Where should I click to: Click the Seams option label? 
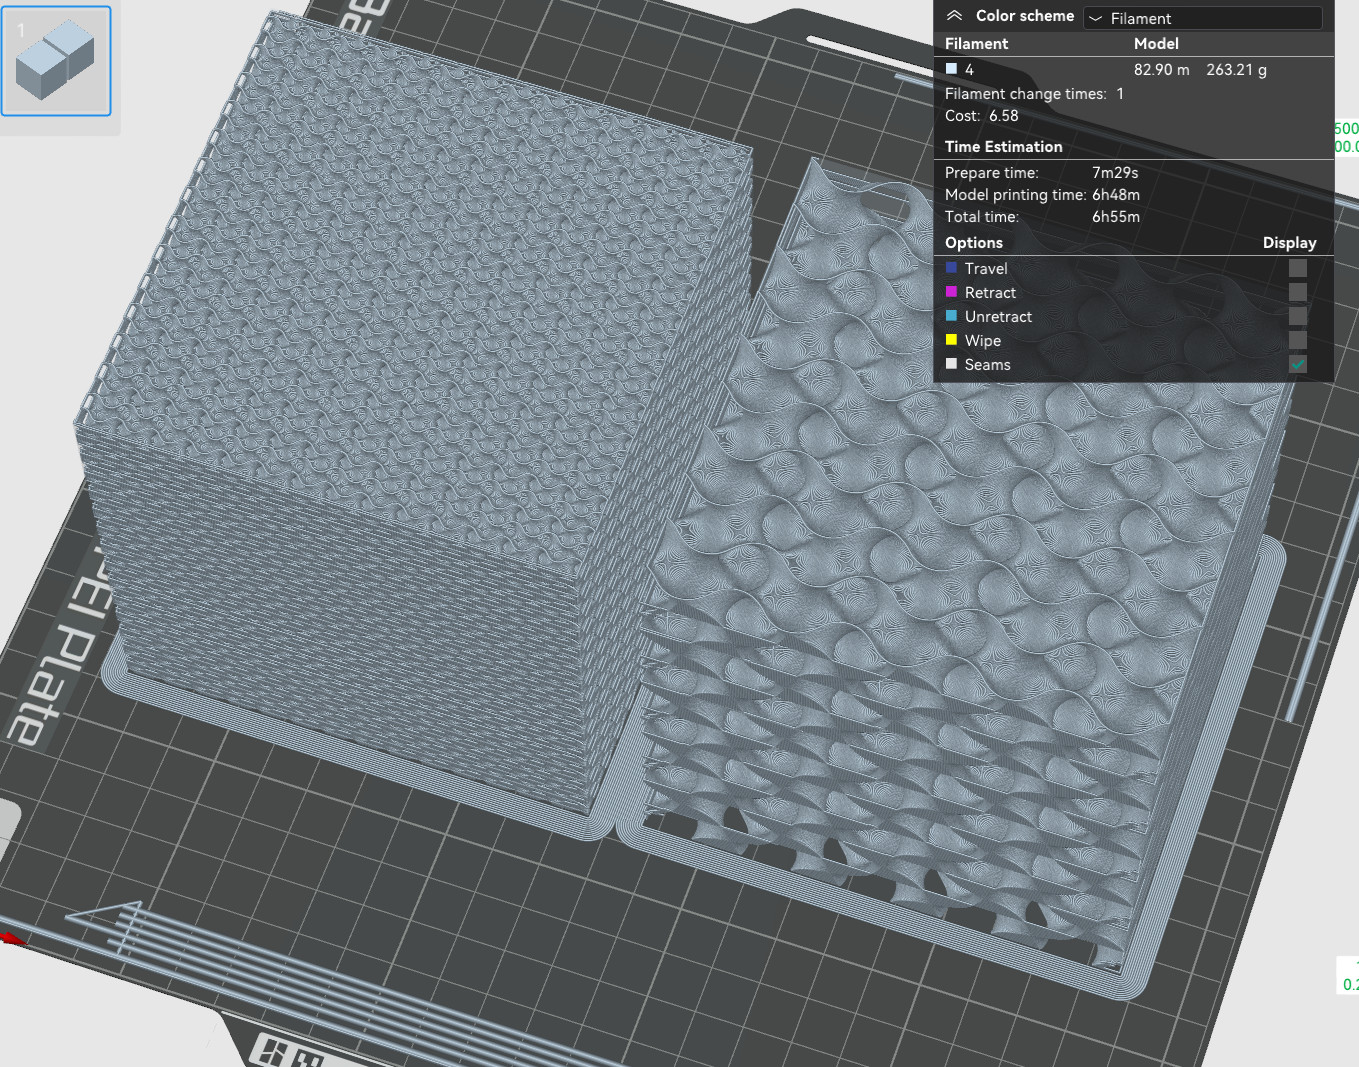coord(988,365)
